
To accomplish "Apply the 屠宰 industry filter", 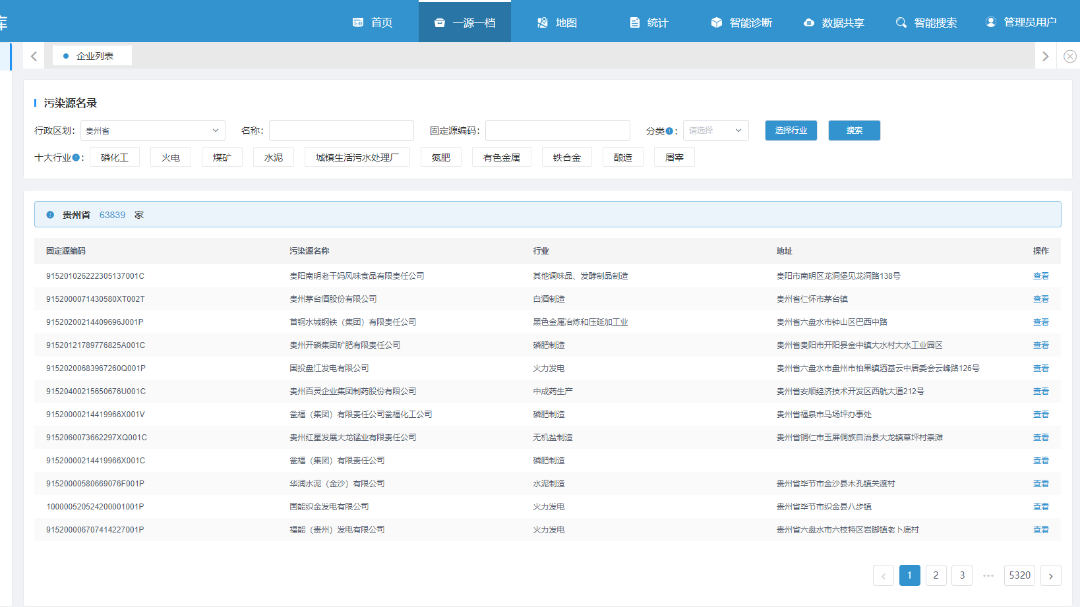I will [x=674, y=157].
